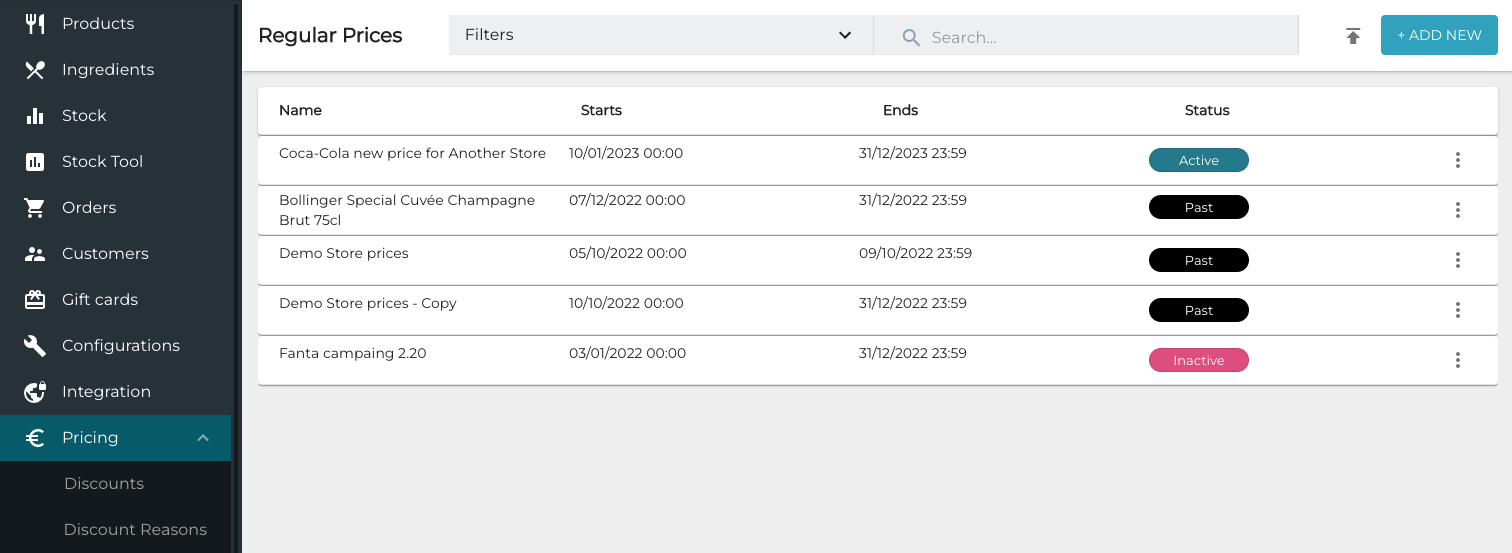1512x553 pixels.
Task: Click the upload arrow icon beside Add New
Action: [1353, 36]
